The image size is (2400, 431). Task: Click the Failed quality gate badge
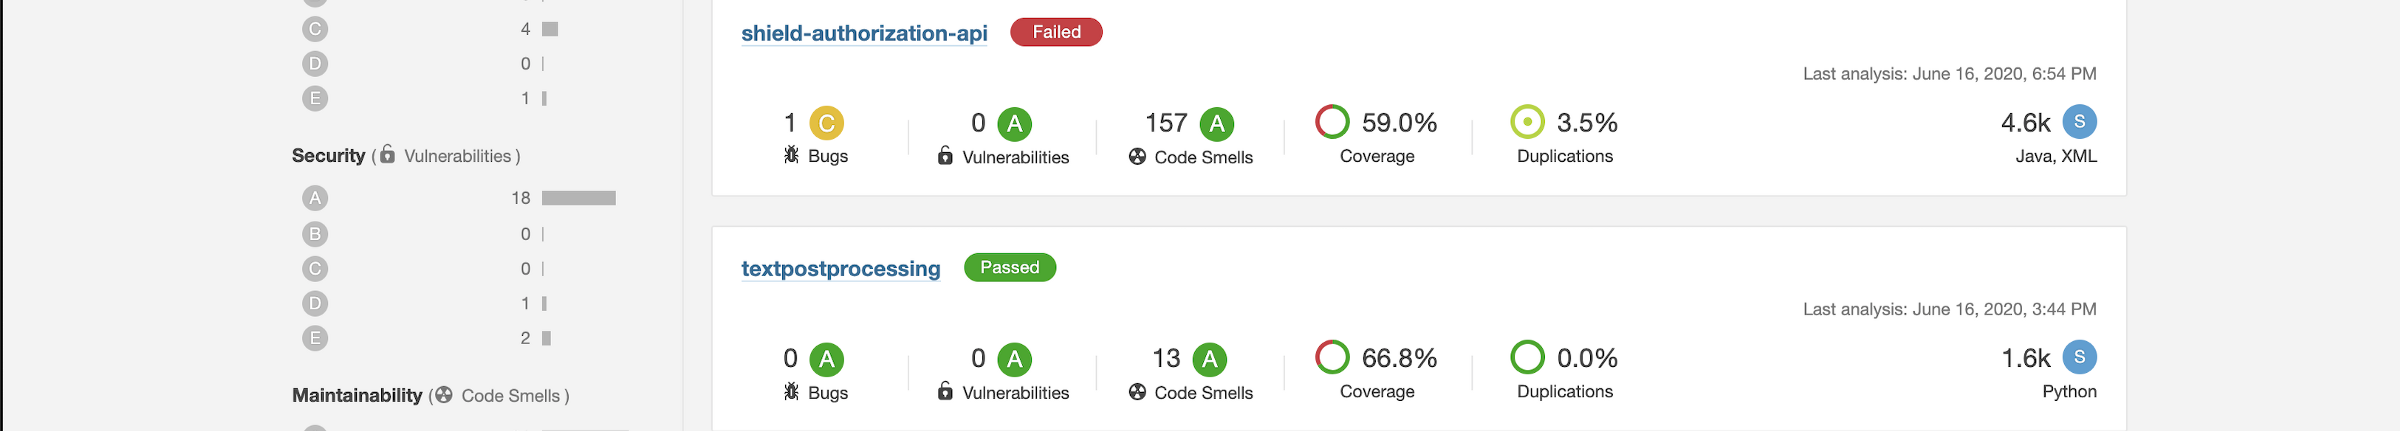pos(1056,32)
